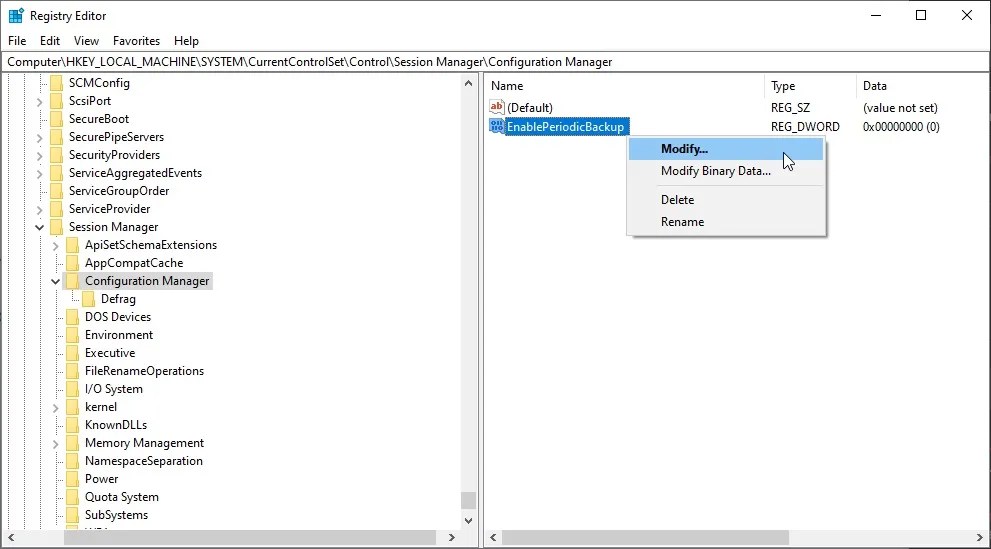991x549 pixels.
Task: Click the I/O System folder icon
Action: (73, 389)
